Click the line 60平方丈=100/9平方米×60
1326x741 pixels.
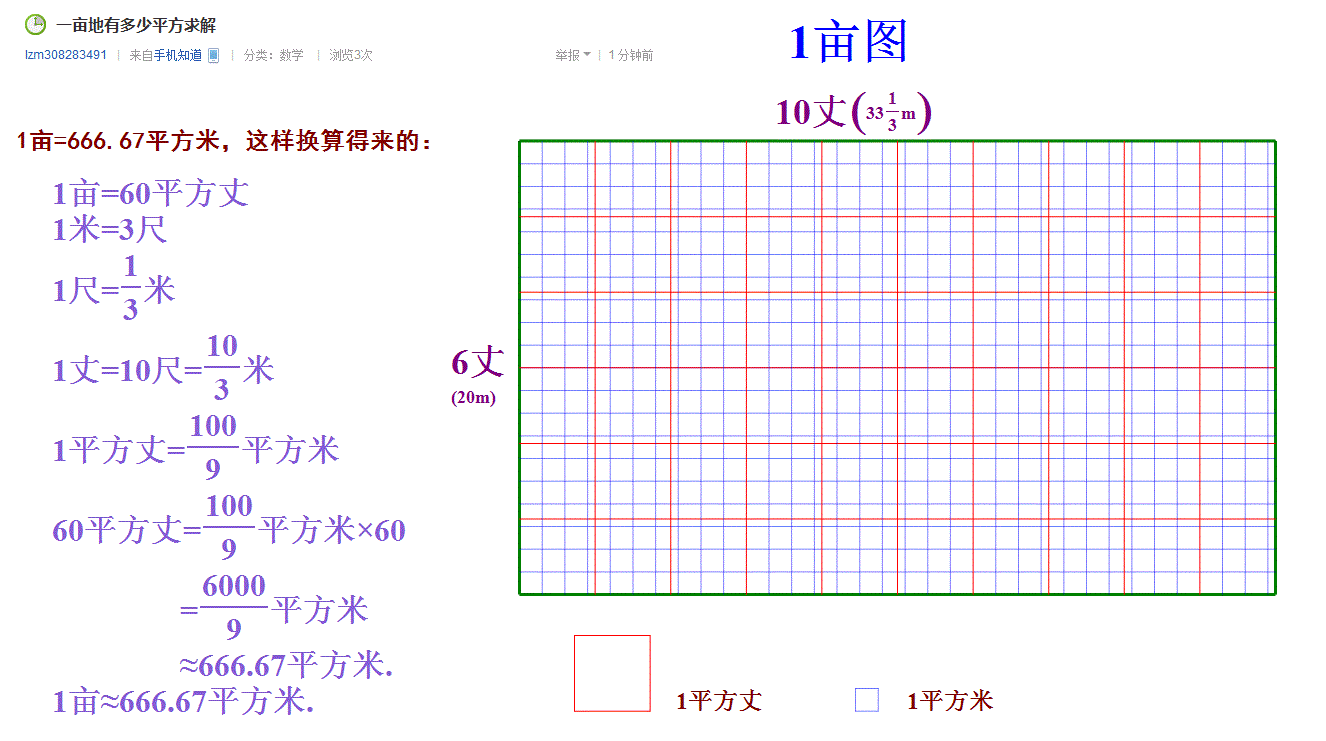pos(229,527)
